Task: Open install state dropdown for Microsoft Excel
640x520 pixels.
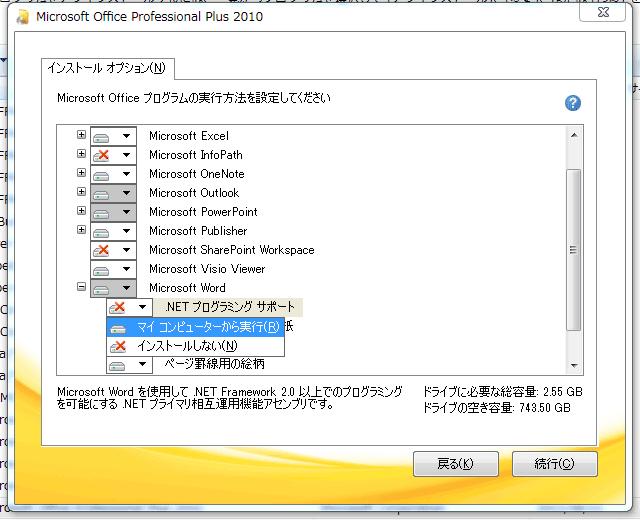Action: pos(113,136)
